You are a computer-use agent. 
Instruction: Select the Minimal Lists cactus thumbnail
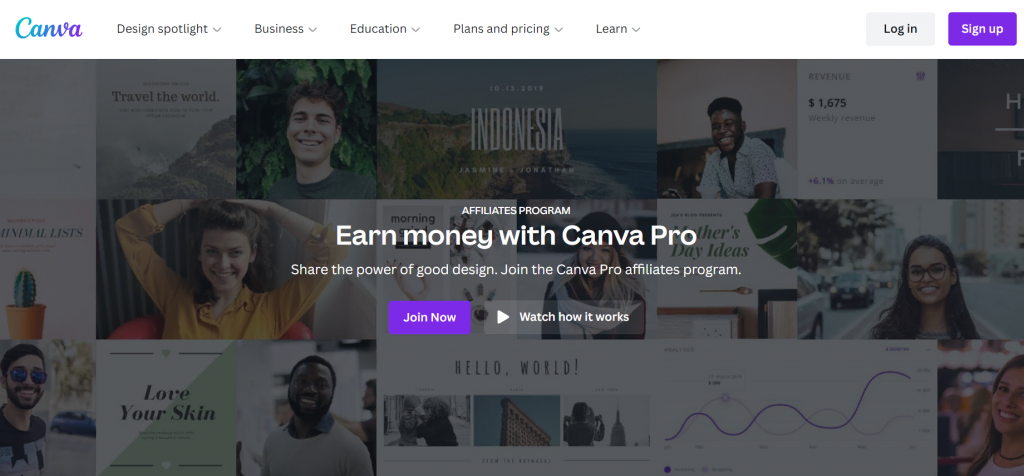(x=48, y=269)
